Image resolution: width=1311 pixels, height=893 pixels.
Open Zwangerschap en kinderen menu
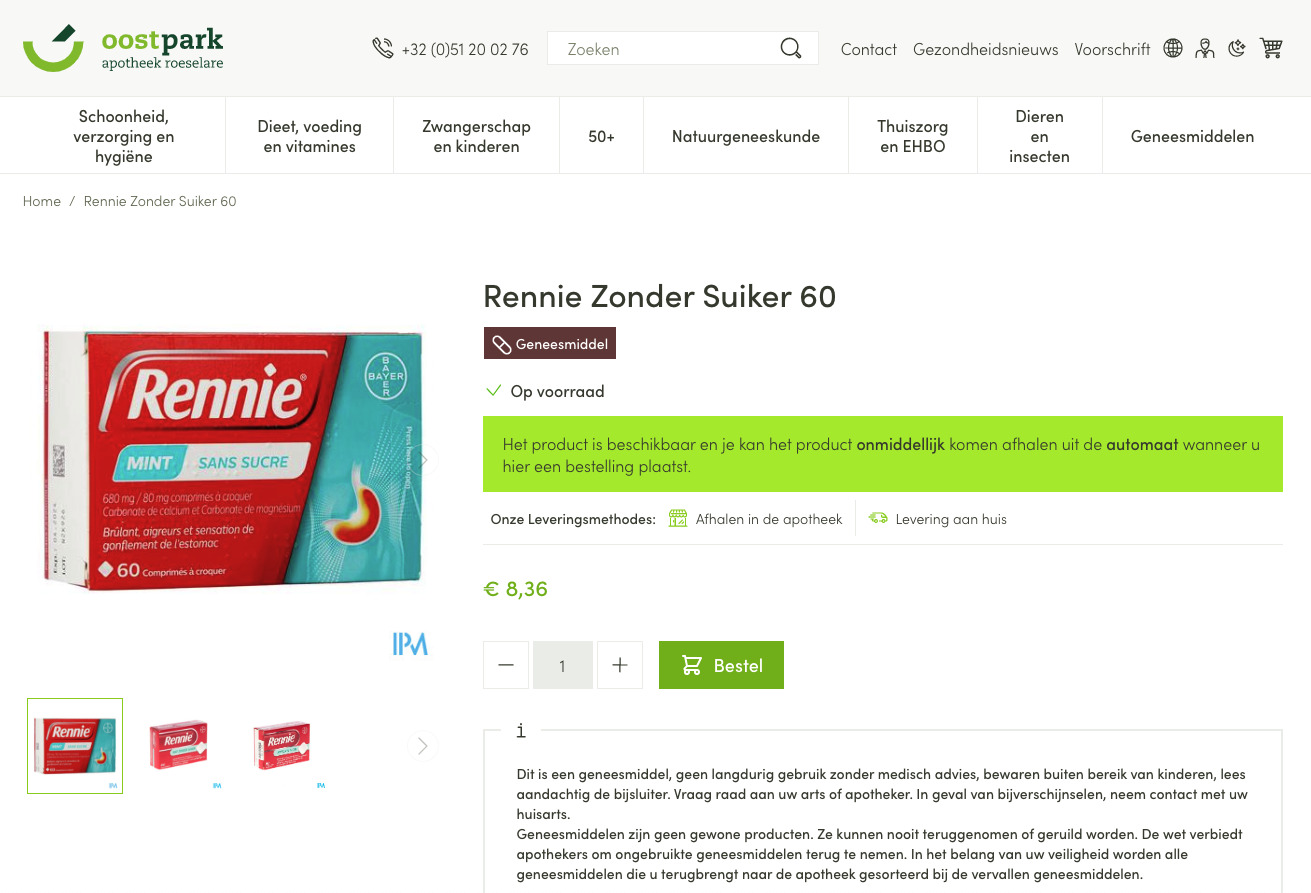click(x=476, y=136)
